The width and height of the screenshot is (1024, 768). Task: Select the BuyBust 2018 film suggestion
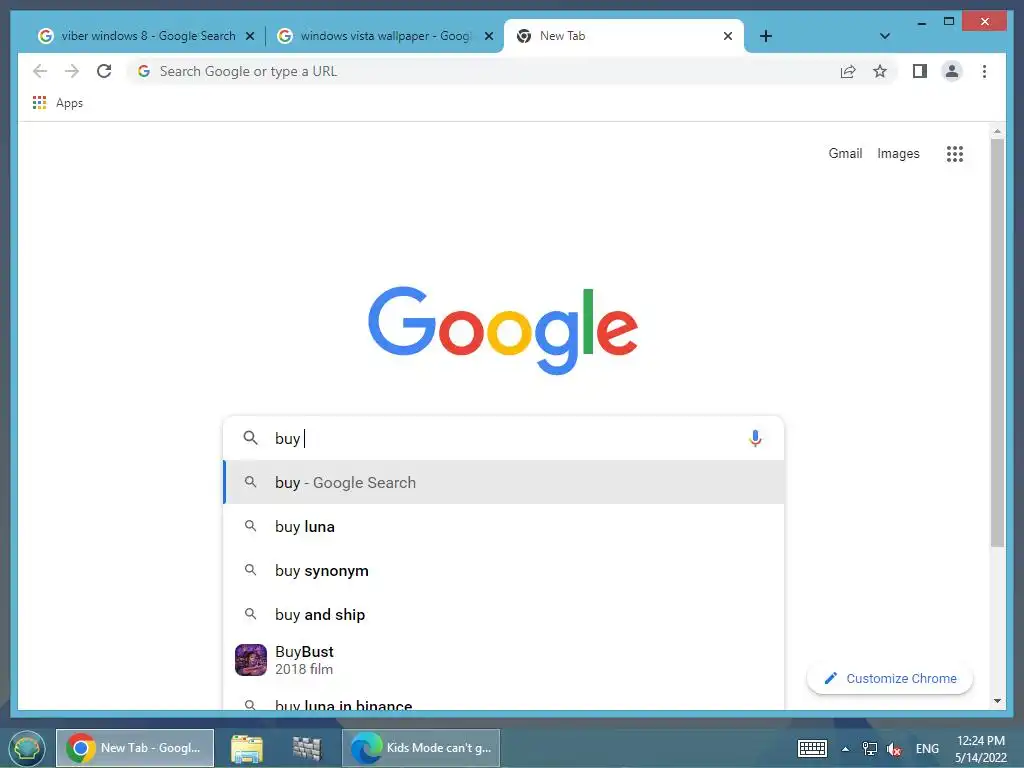click(504, 660)
